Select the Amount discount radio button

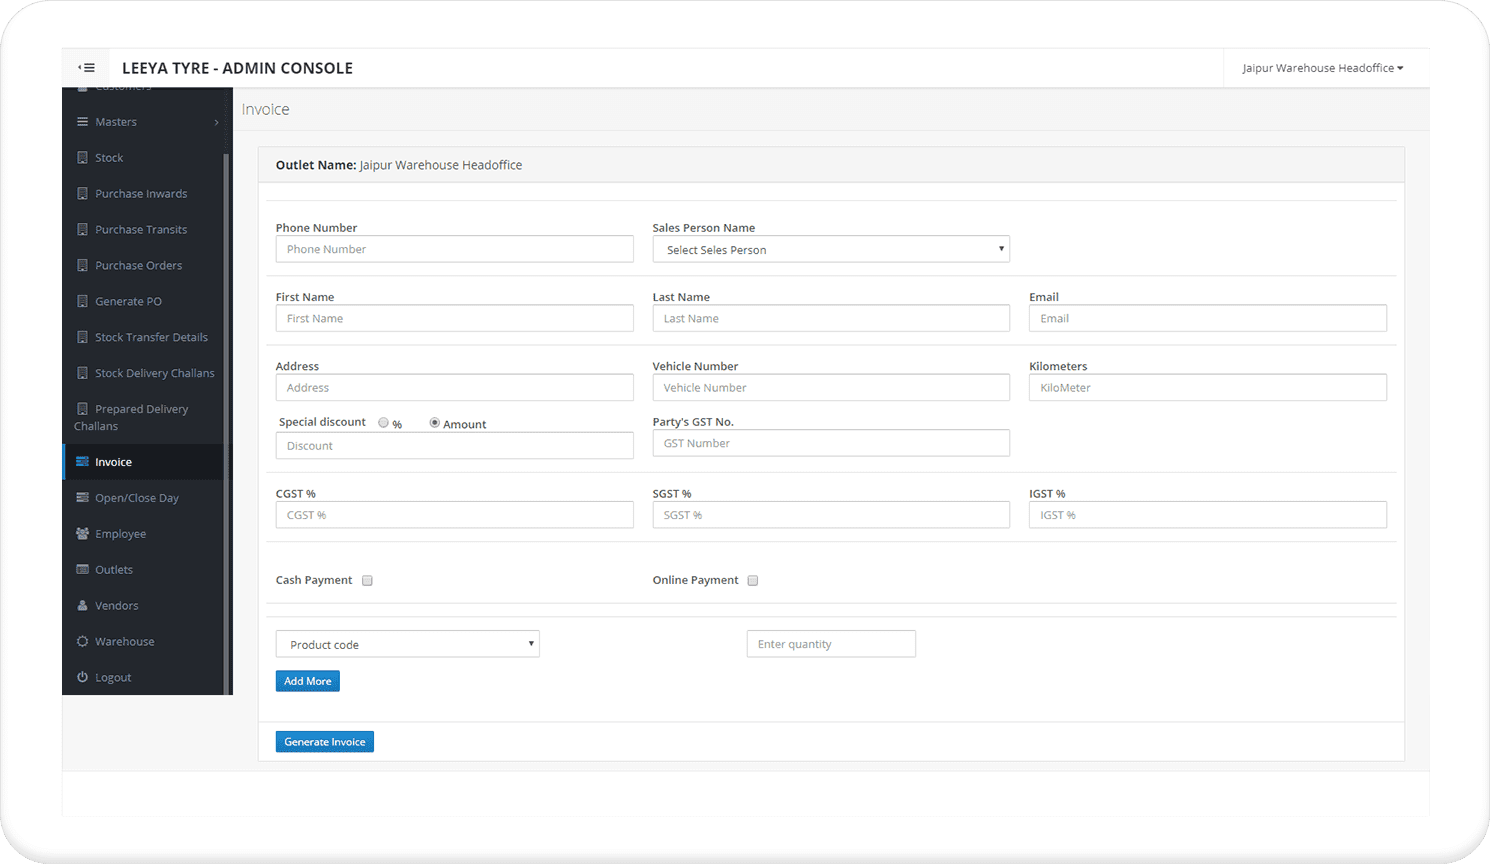434,423
